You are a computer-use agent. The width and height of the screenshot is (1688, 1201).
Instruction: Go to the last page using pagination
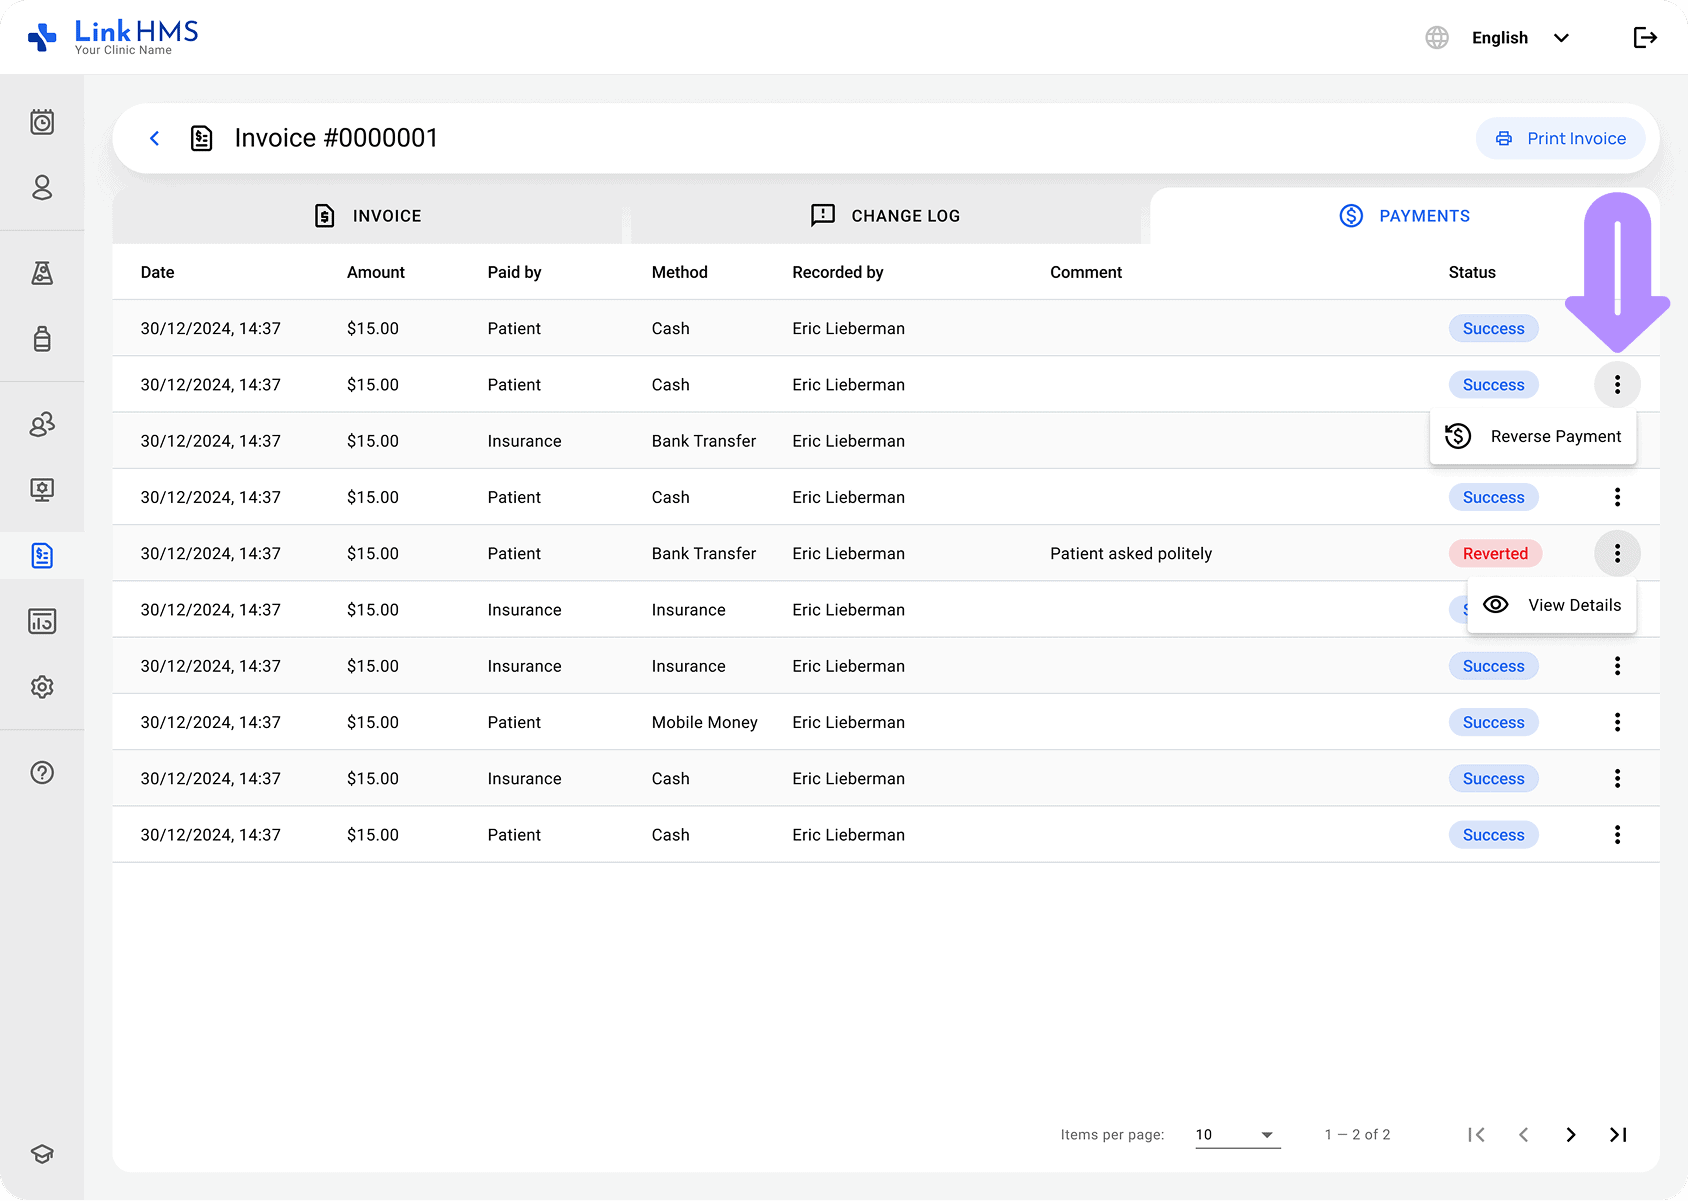click(1617, 1134)
